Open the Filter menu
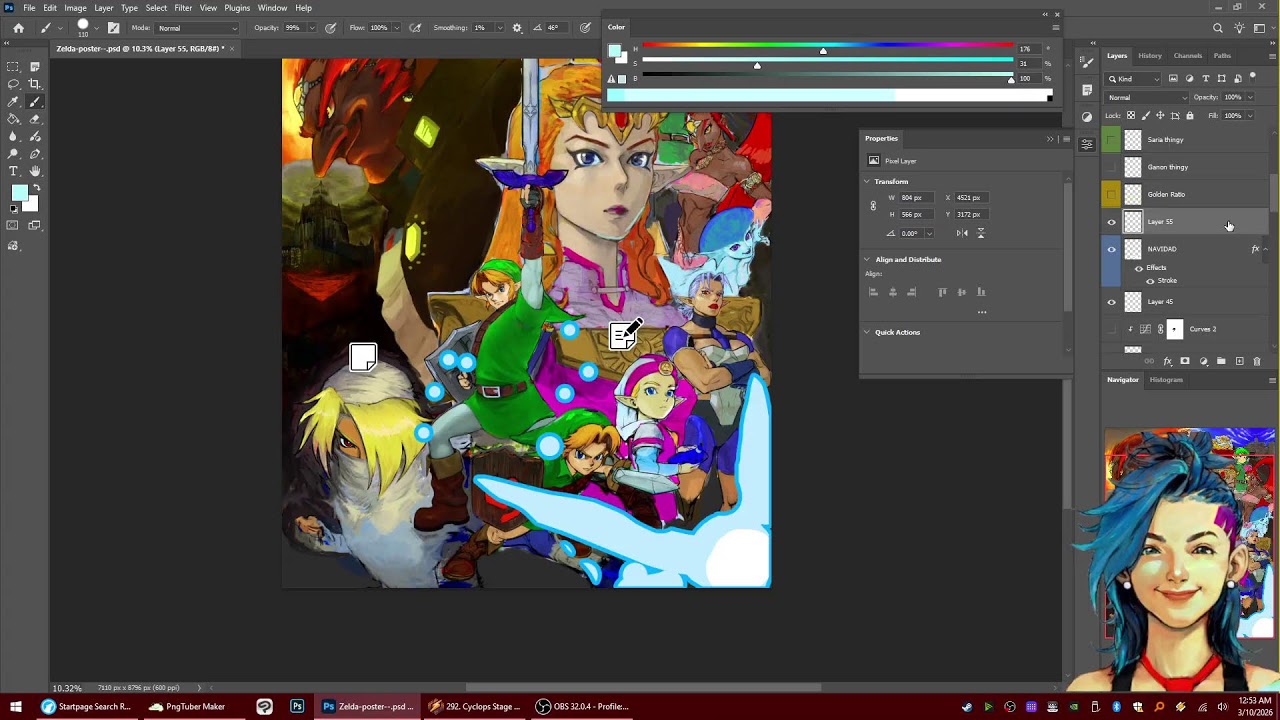 (x=183, y=8)
